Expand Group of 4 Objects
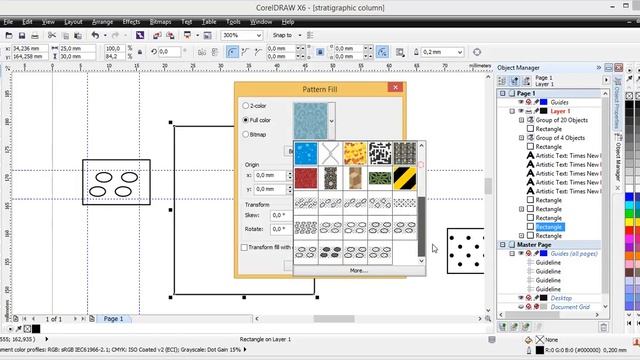Image resolution: width=640 pixels, height=360 pixels. click(x=521, y=138)
